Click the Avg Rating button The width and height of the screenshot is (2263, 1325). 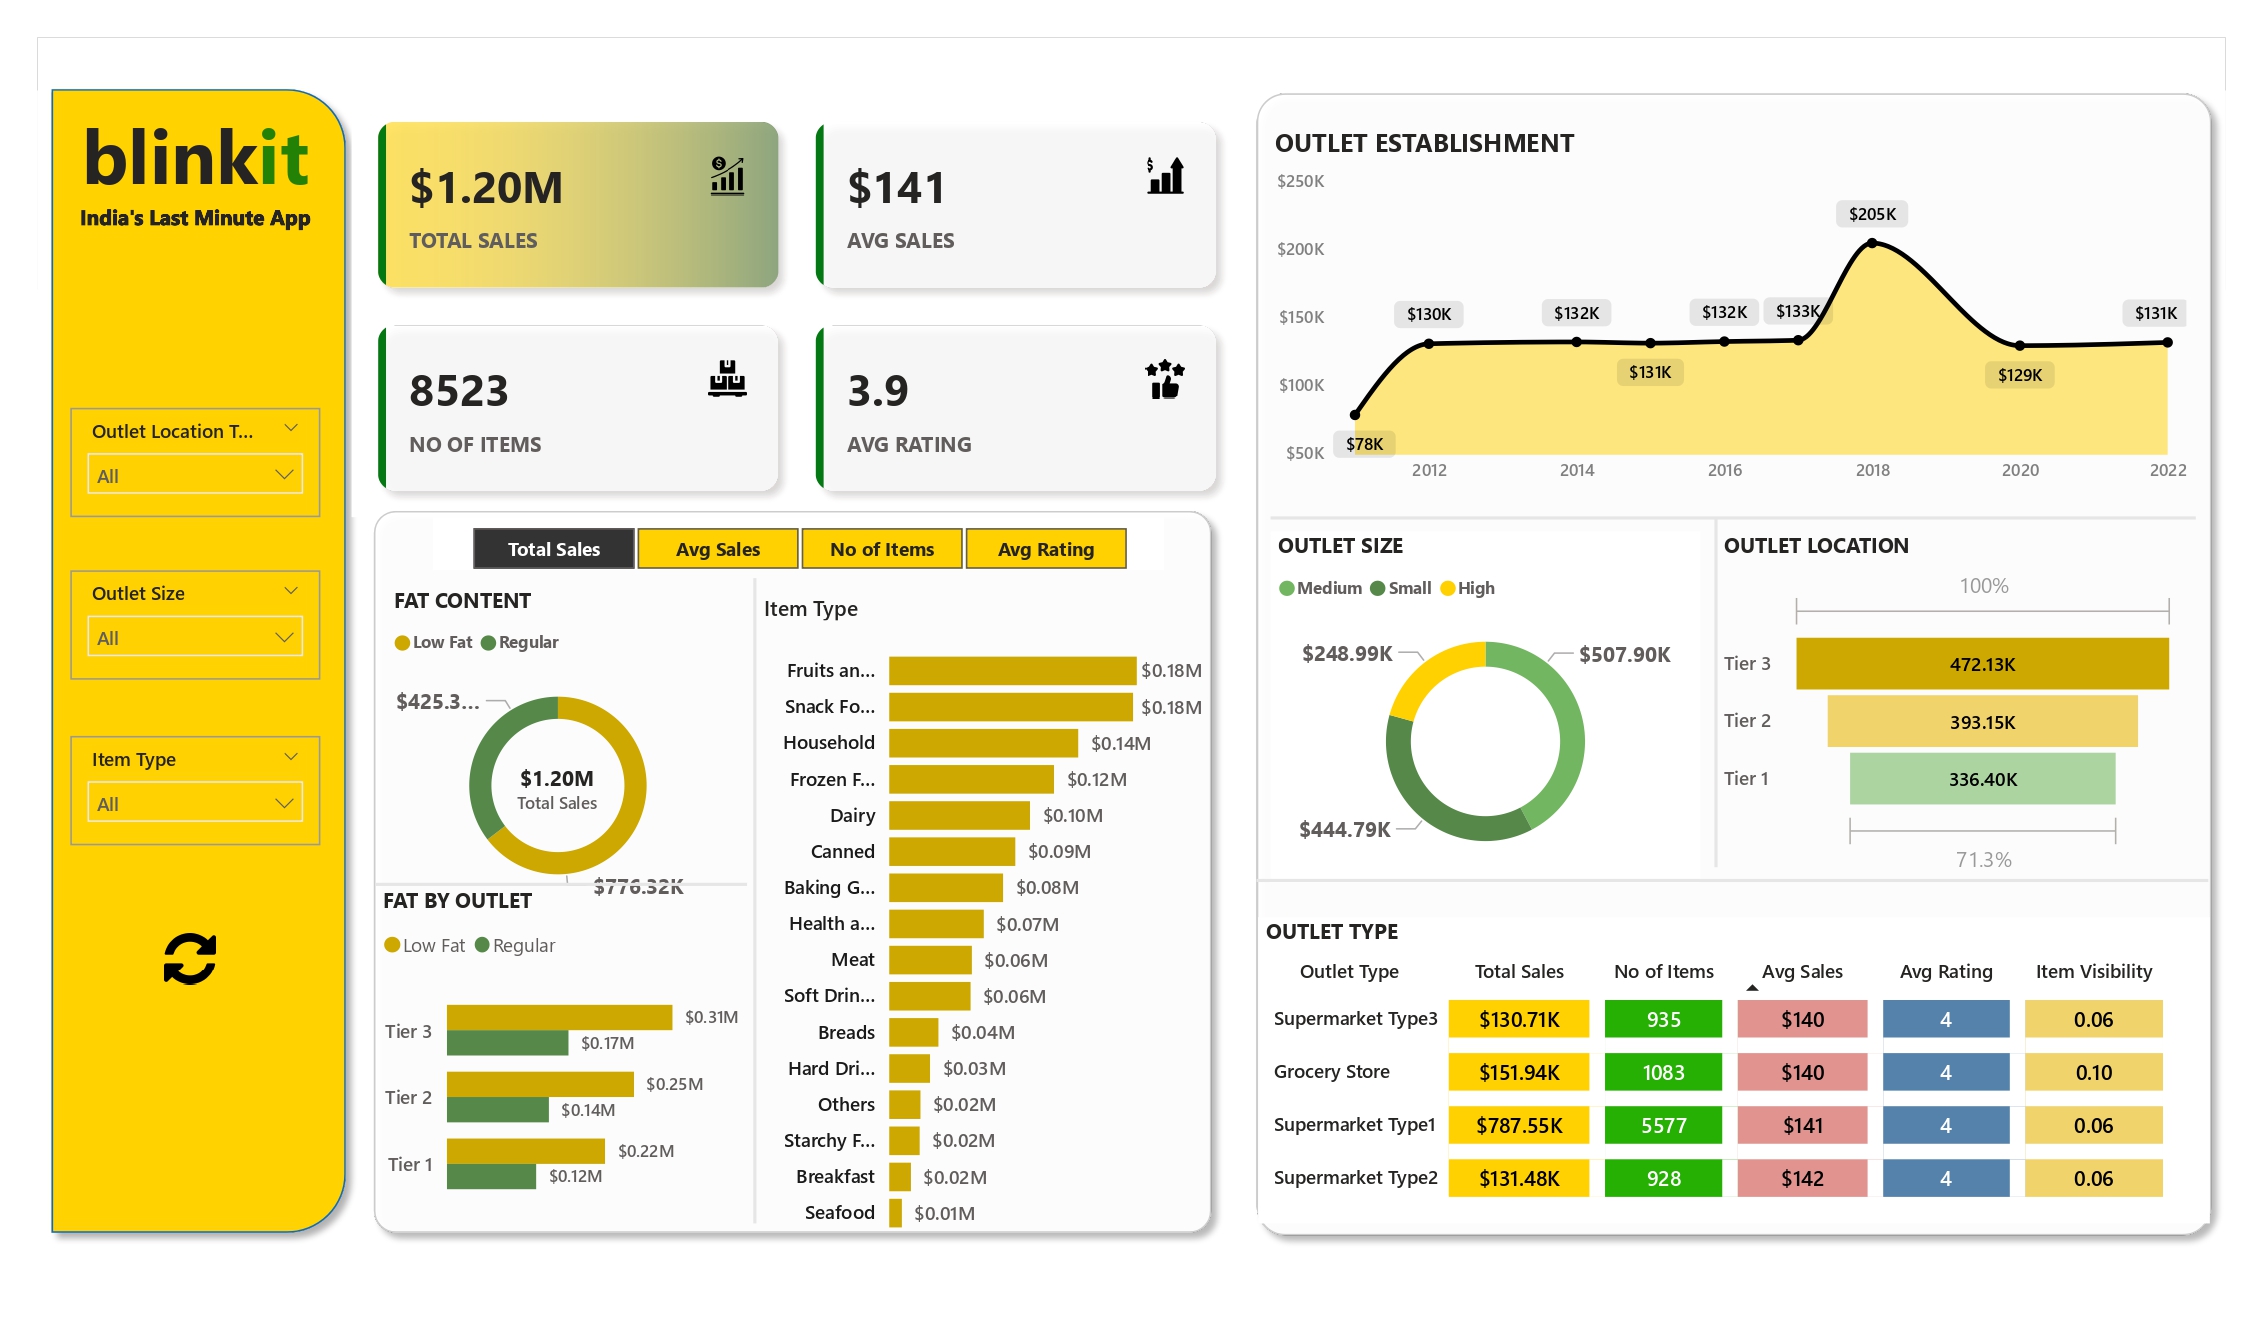point(1045,549)
